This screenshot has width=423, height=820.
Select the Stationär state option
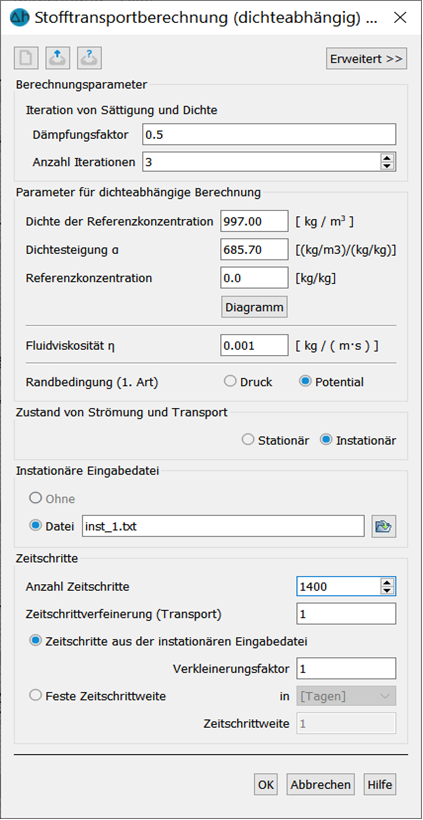[248, 440]
